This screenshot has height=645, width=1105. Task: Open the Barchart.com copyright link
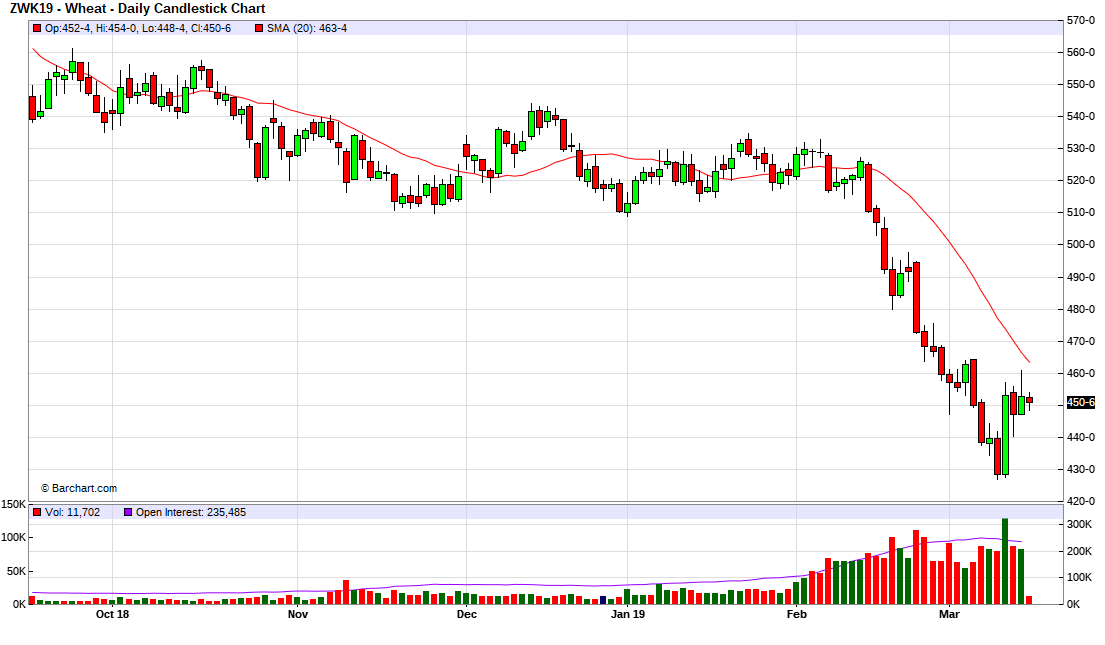coord(78,488)
